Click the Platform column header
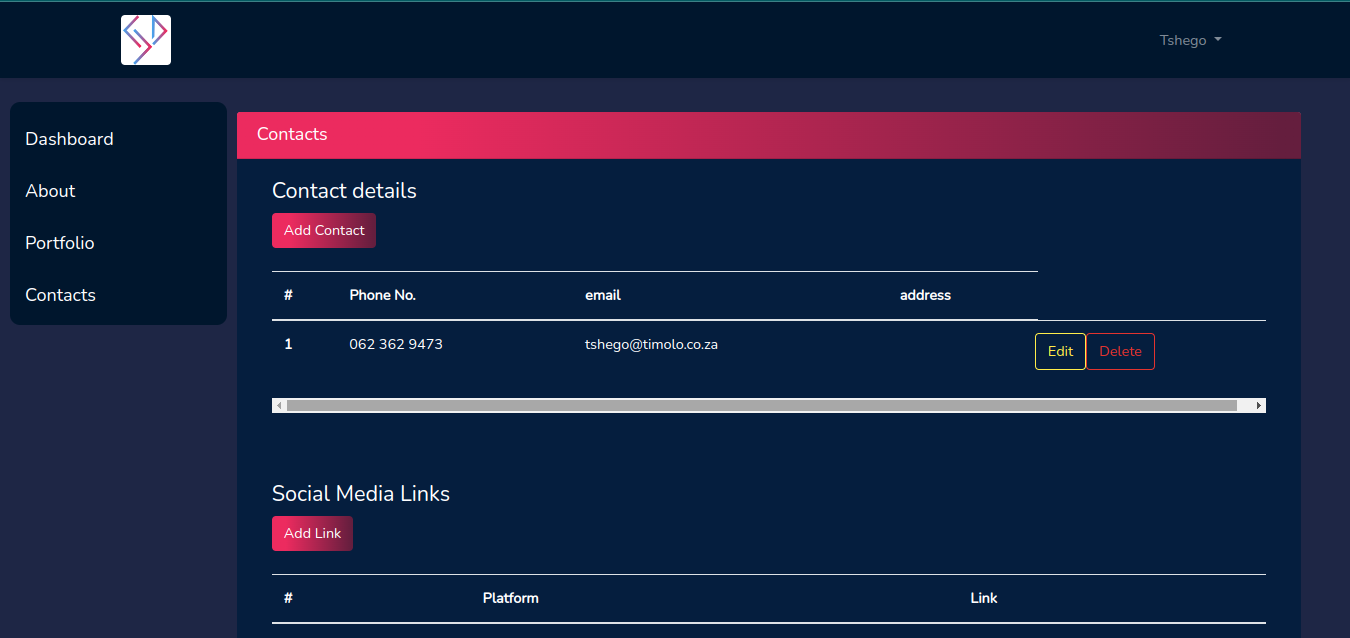This screenshot has width=1350, height=638. pos(510,598)
